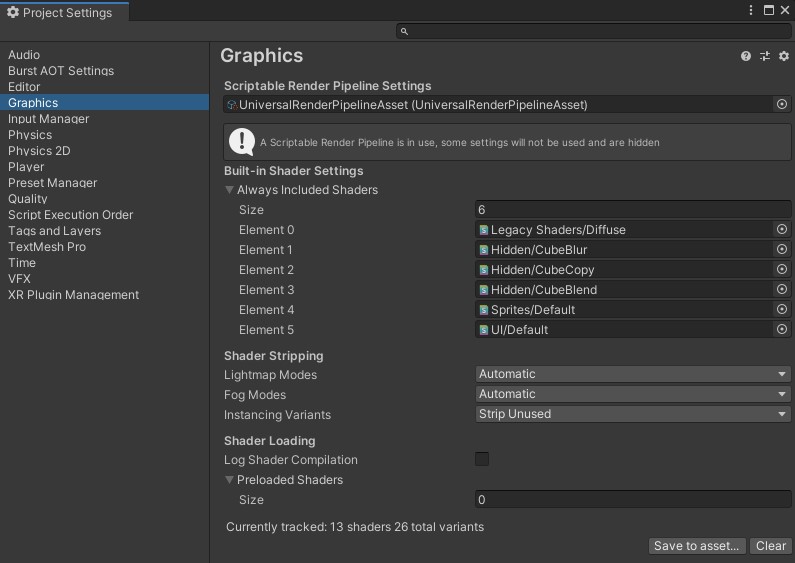Open the Fog Modes dropdown
The width and height of the screenshot is (795, 563).
coord(633,395)
